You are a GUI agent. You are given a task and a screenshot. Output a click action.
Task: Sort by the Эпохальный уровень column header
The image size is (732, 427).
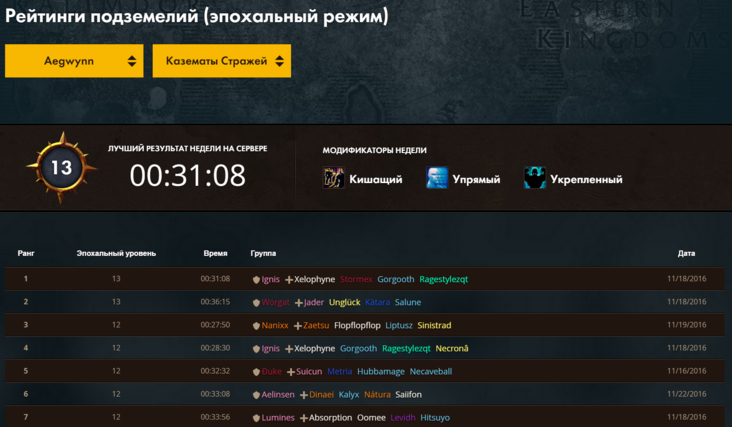116,254
